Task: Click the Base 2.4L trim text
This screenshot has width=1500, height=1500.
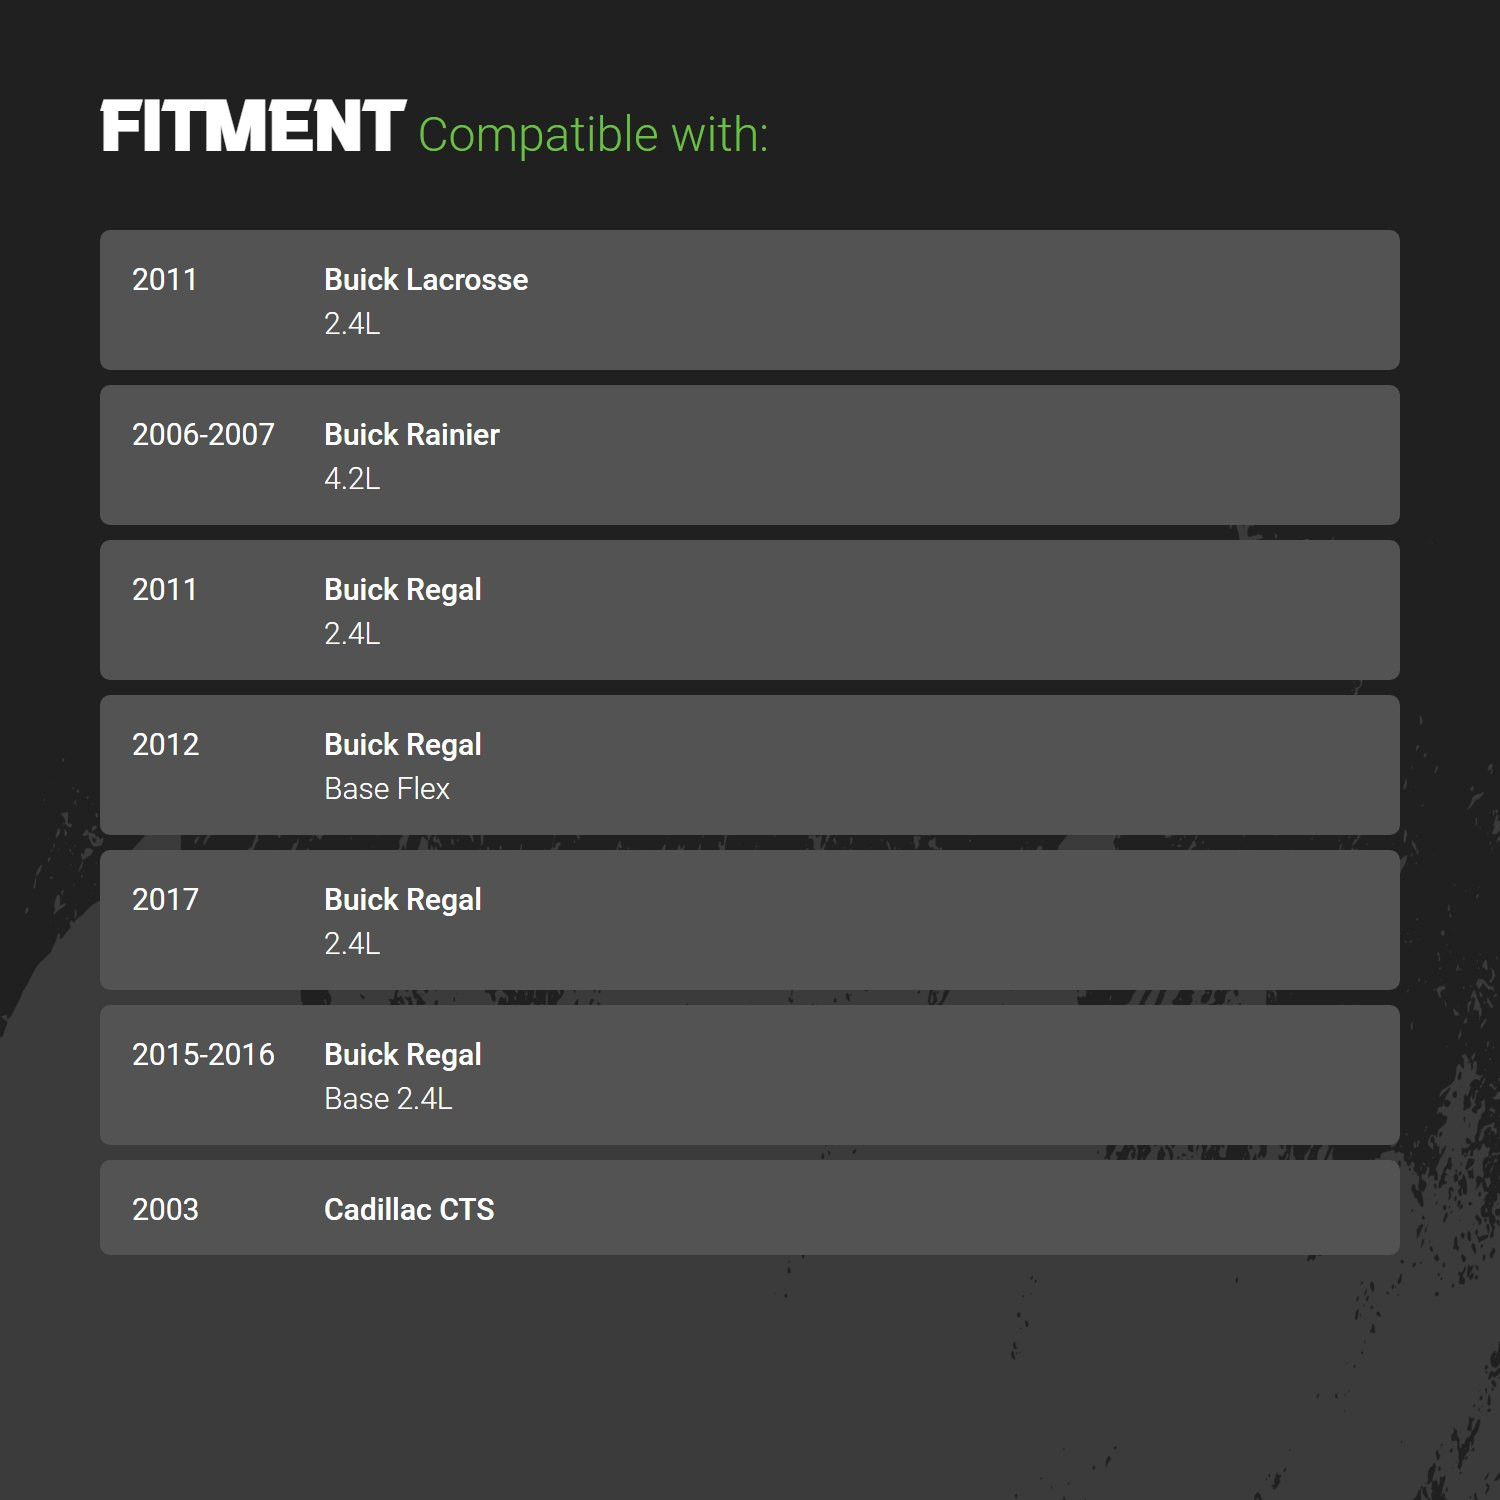Action: coord(388,1099)
